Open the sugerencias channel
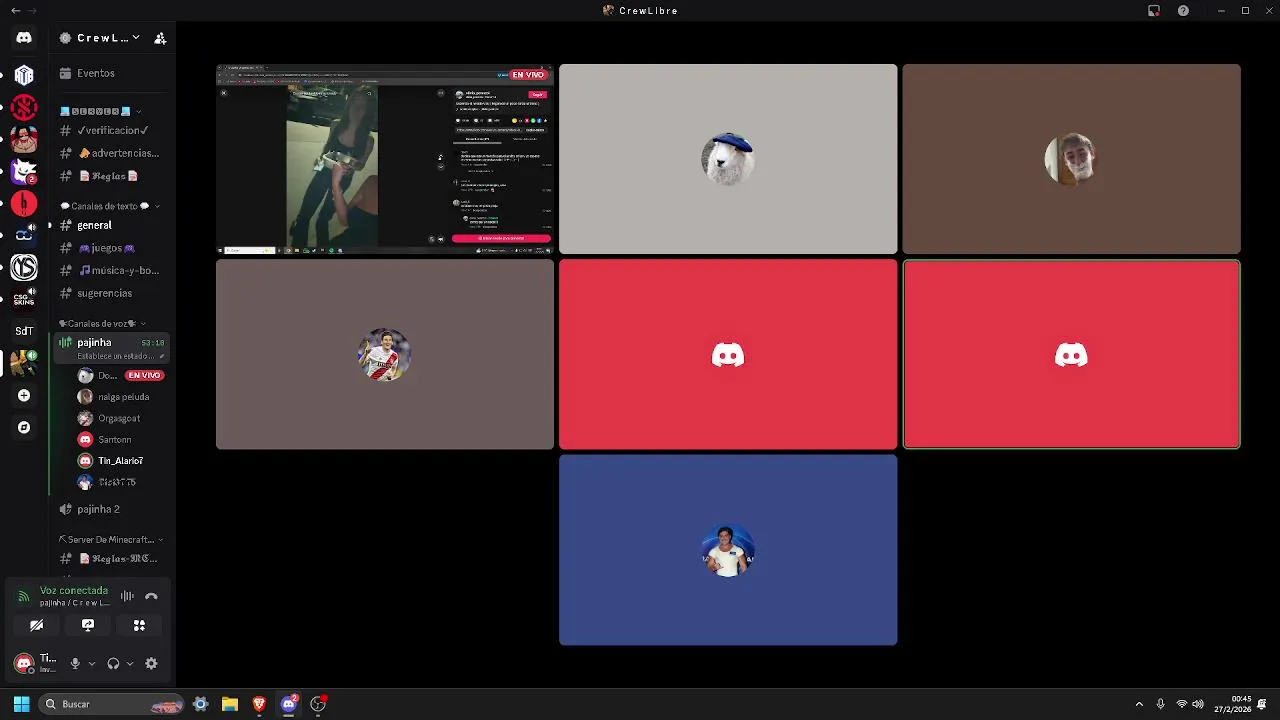 coord(112,293)
